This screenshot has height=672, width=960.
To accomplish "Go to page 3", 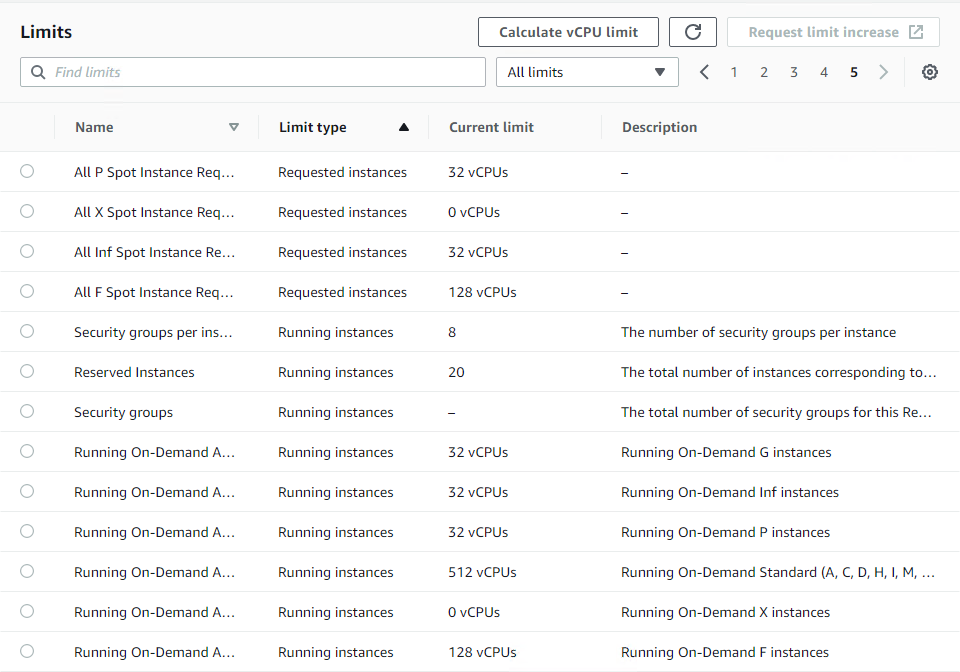I will tap(793, 72).
